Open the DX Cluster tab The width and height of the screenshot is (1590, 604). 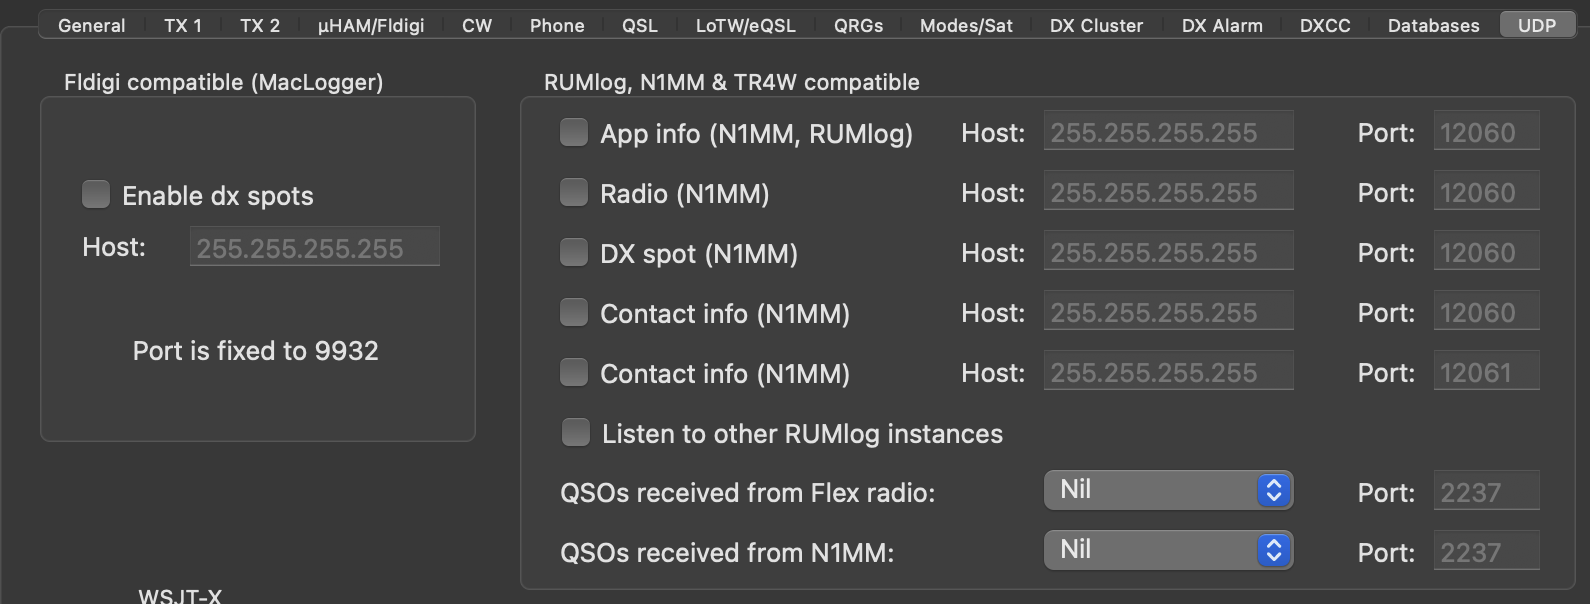pos(1096,25)
